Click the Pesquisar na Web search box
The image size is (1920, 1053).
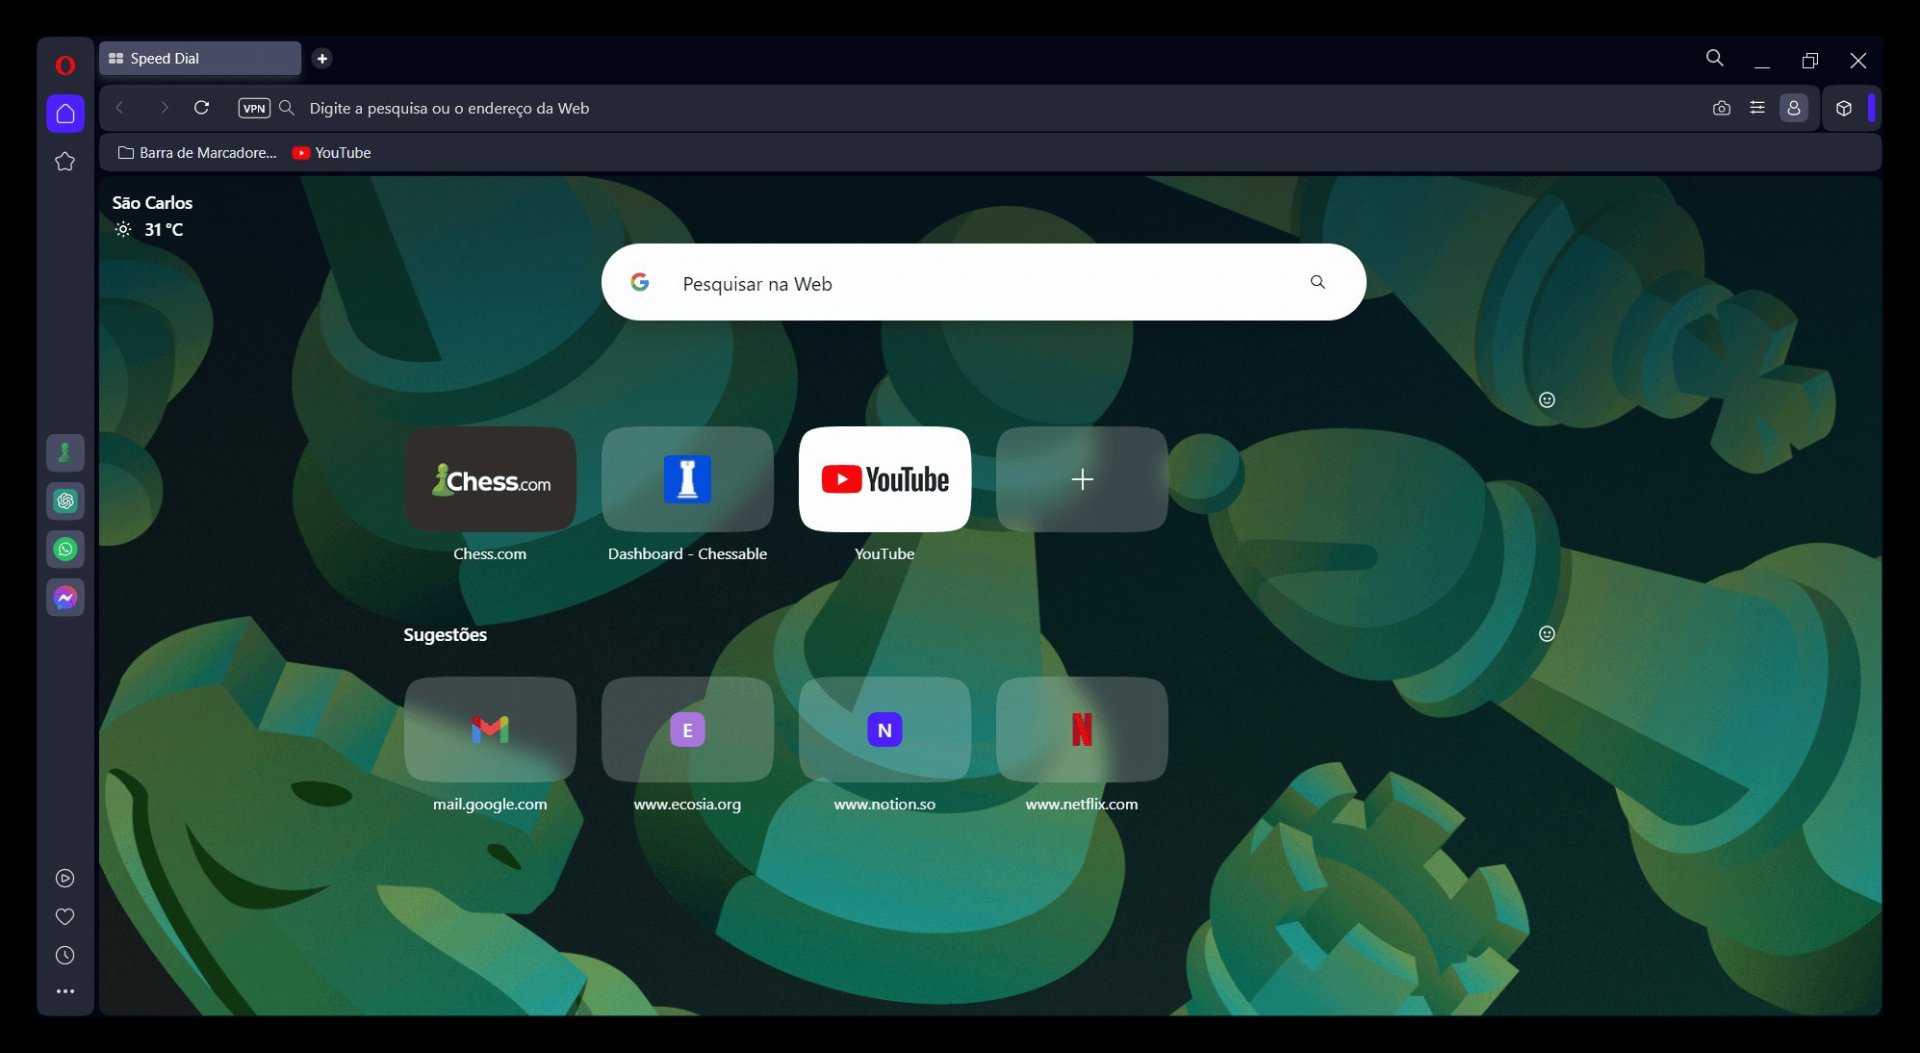pos(983,283)
